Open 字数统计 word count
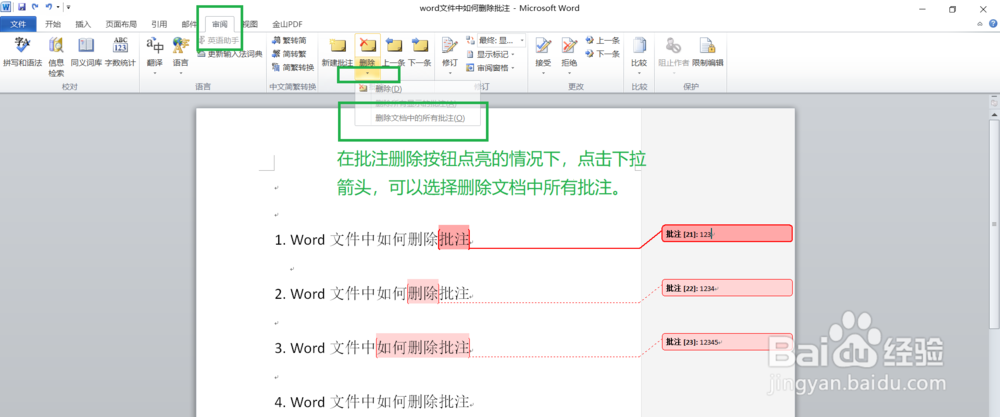 pyautogui.click(x=120, y=53)
